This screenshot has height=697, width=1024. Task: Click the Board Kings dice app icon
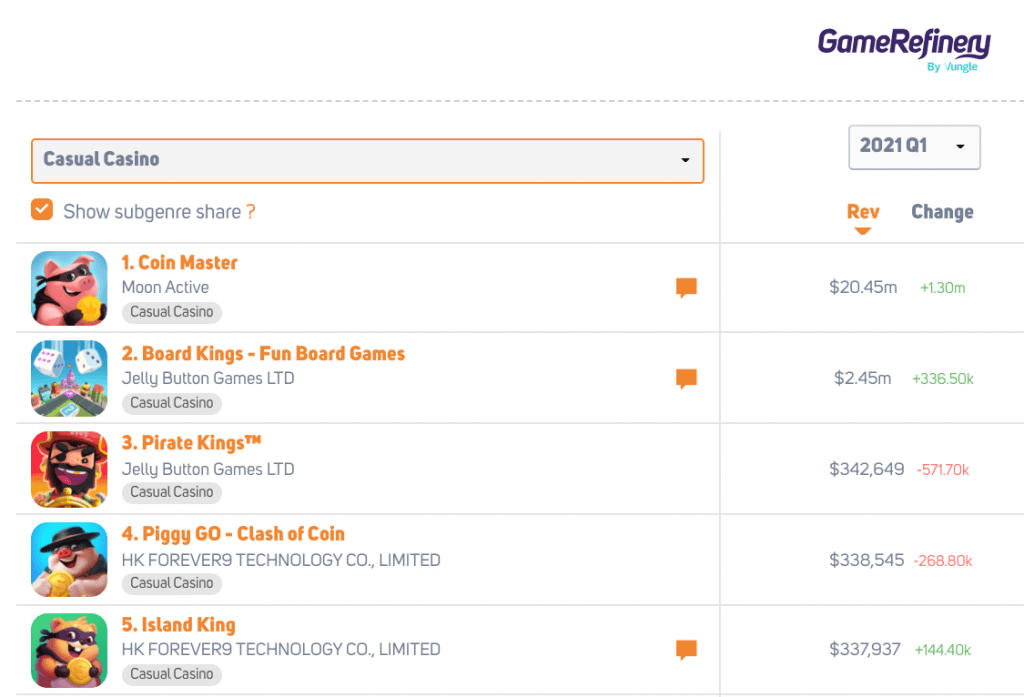click(x=69, y=379)
